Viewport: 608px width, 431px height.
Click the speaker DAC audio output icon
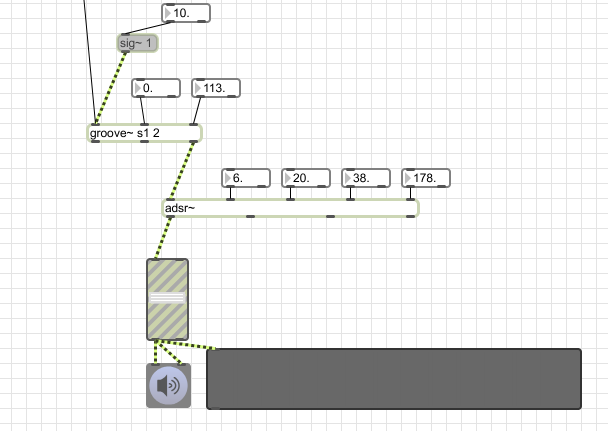[168, 386]
